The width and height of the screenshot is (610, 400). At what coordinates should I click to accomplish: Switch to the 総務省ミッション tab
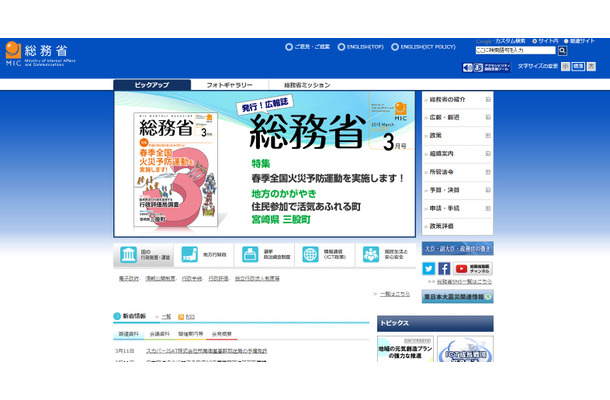307,85
